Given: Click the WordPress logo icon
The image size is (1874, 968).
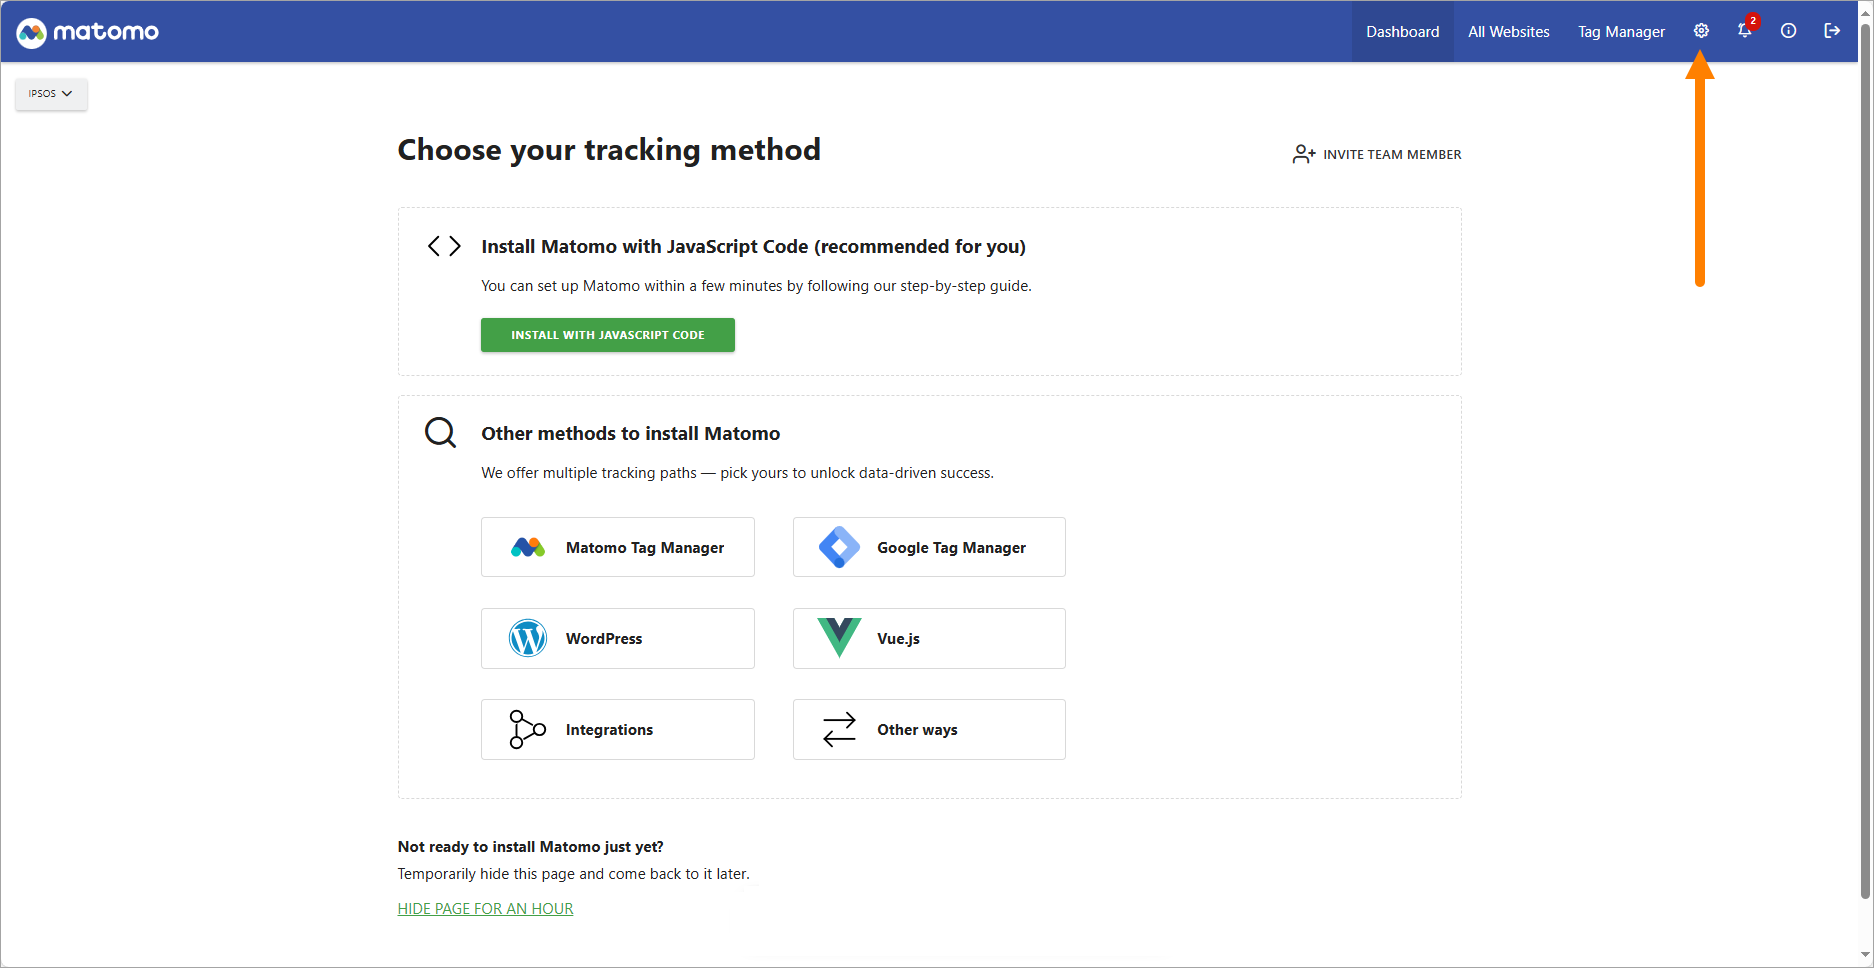Looking at the screenshot, I should point(528,638).
